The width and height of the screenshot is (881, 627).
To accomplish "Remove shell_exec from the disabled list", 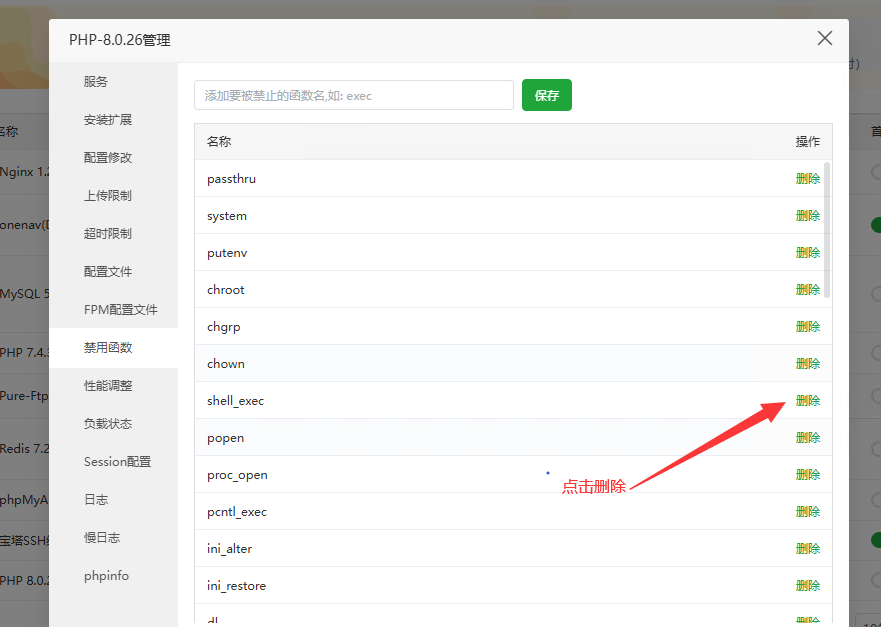I will [808, 401].
